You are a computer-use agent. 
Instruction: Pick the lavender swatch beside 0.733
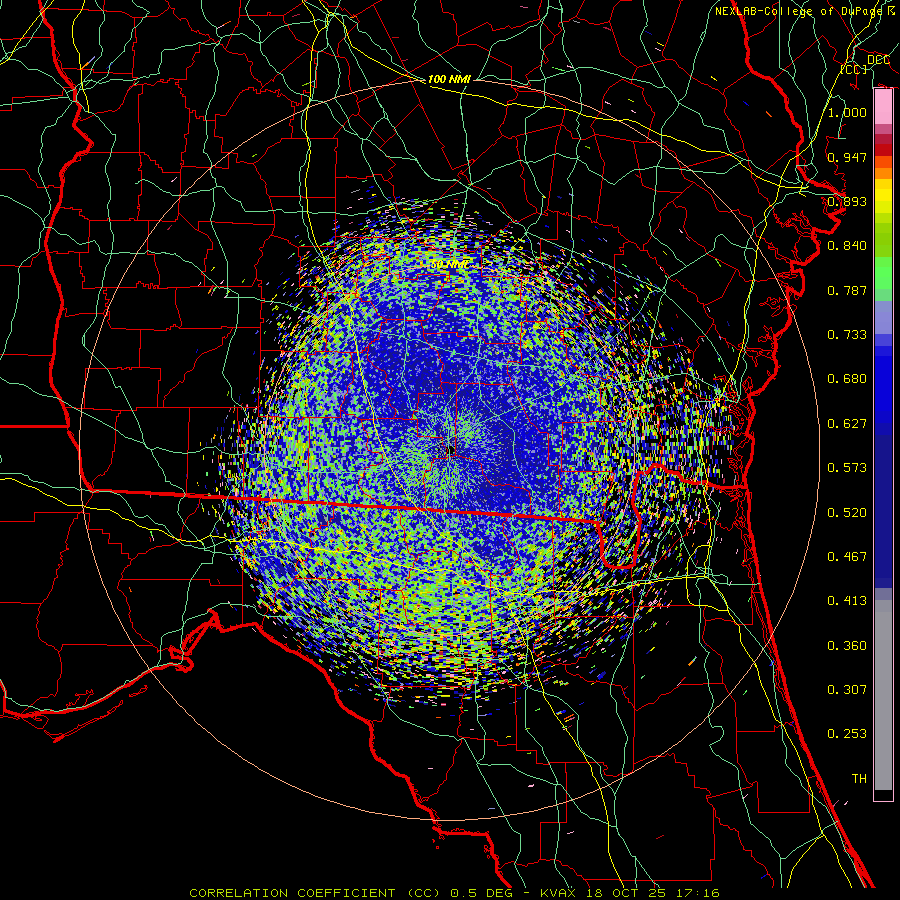[883, 318]
